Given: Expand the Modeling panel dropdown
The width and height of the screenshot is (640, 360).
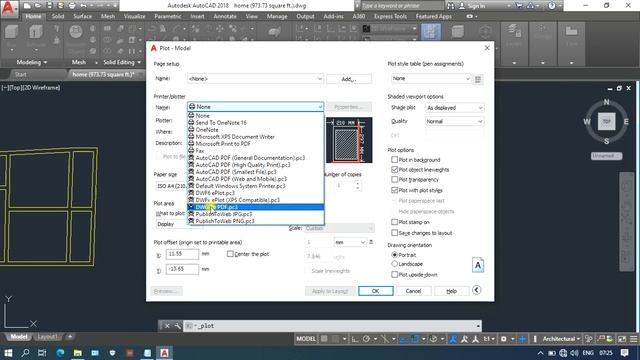Looking at the screenshot, I should [x=32, y=62].
